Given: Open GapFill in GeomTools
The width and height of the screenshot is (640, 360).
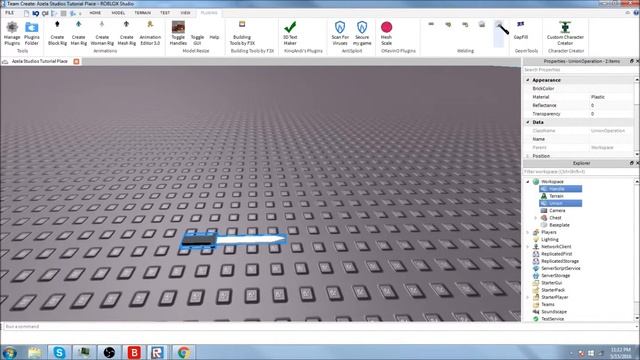Looking at the screenshot, I should tap(521, 31).
